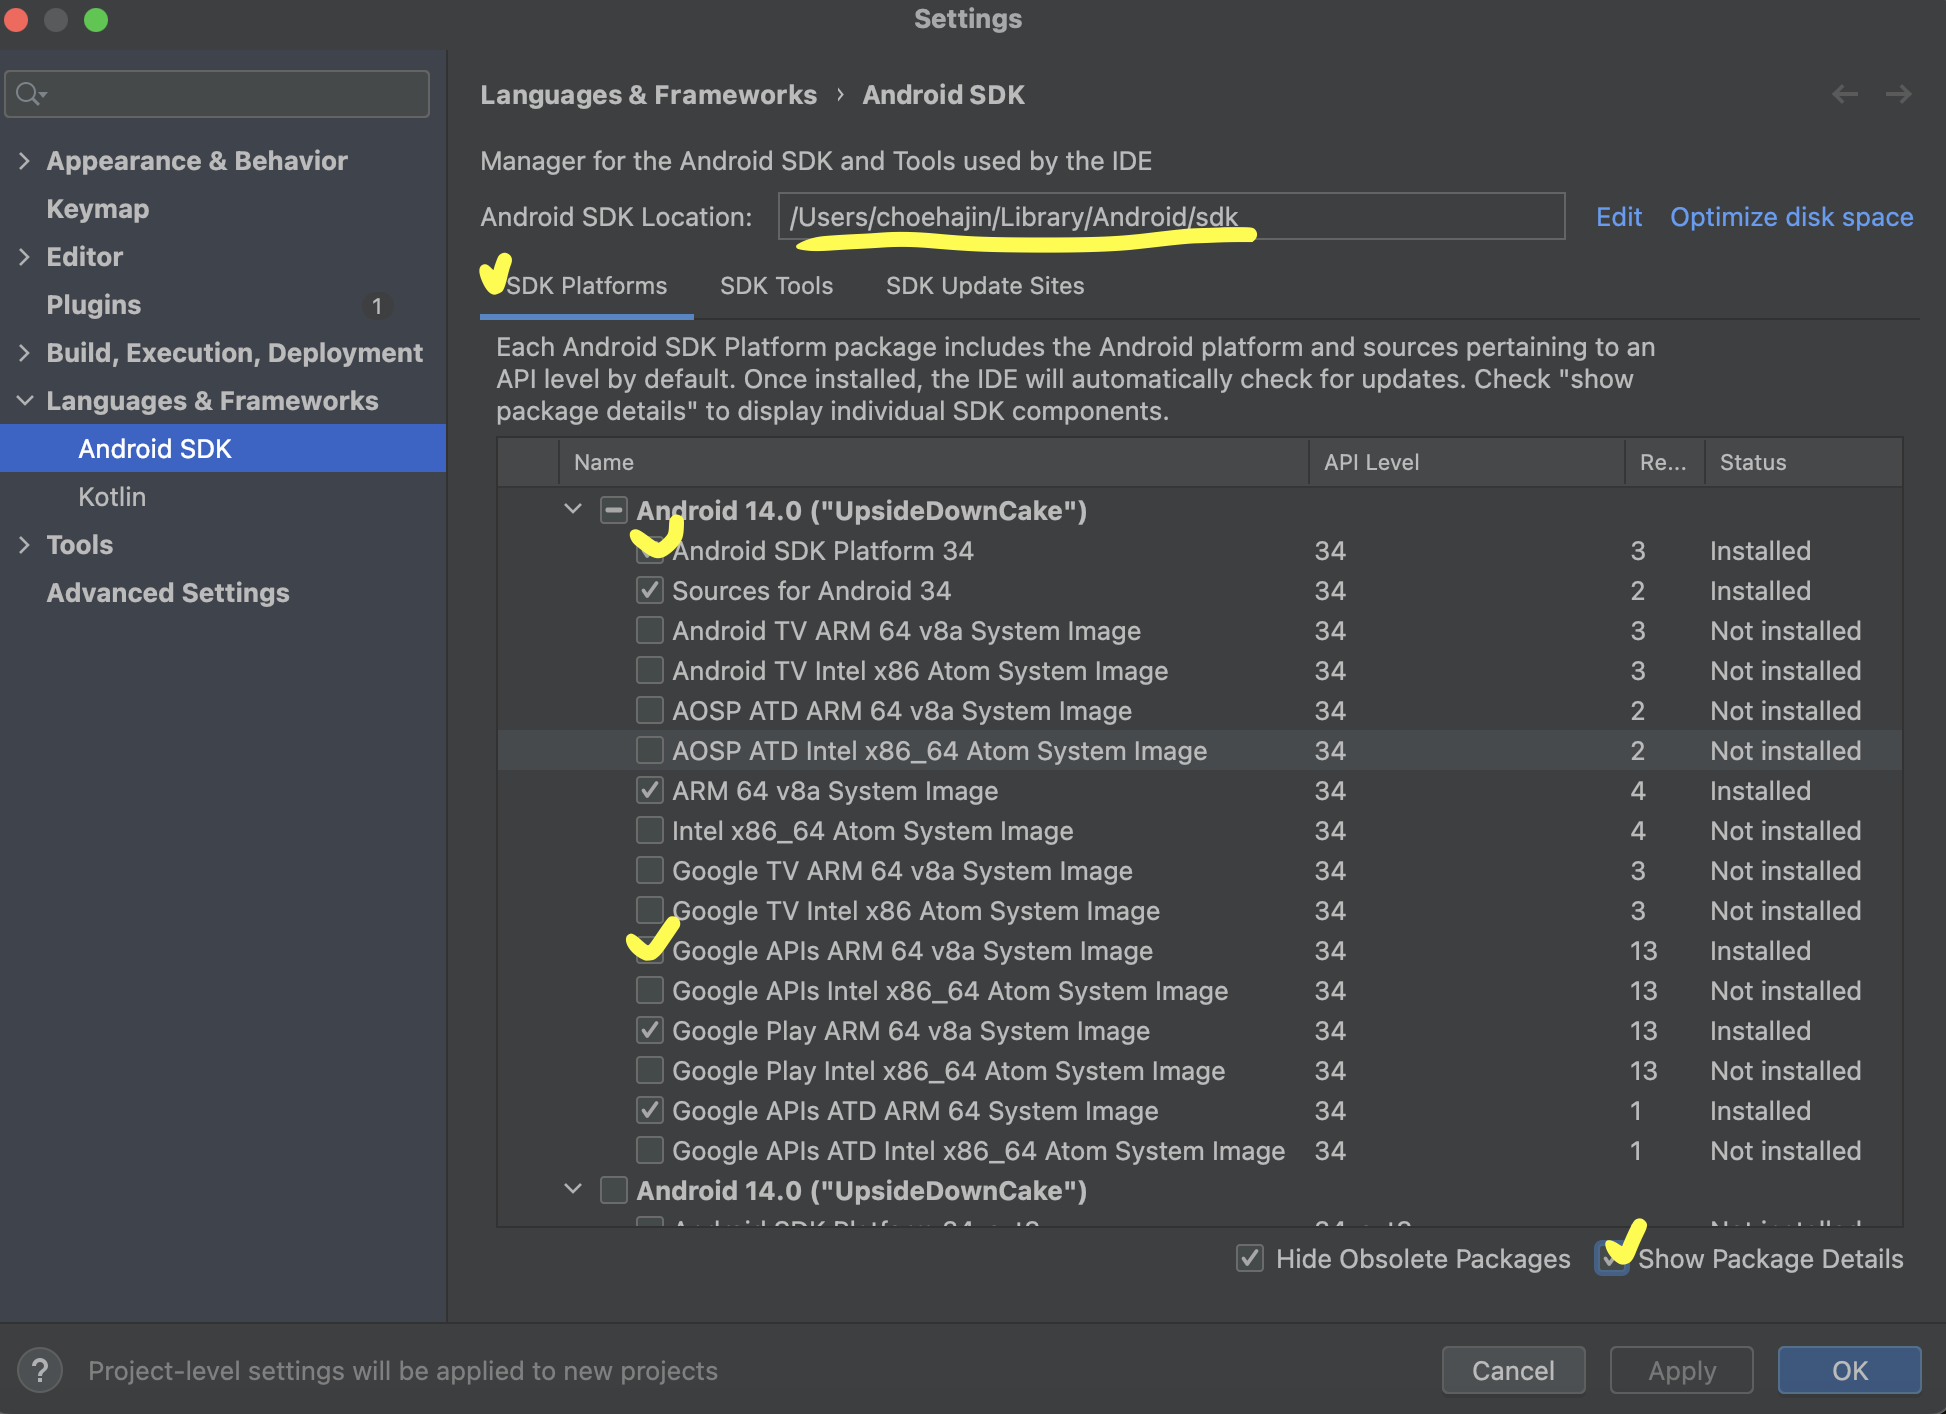Go back using the left arrow icon
This screenshot has width=1946, height=1414.
coord(1845,94)
